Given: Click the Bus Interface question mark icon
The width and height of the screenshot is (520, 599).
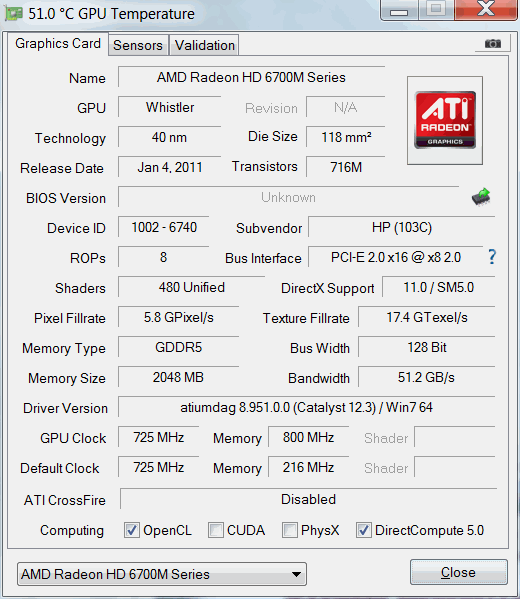Looking at the screenshot, I should tap(492, 257).
